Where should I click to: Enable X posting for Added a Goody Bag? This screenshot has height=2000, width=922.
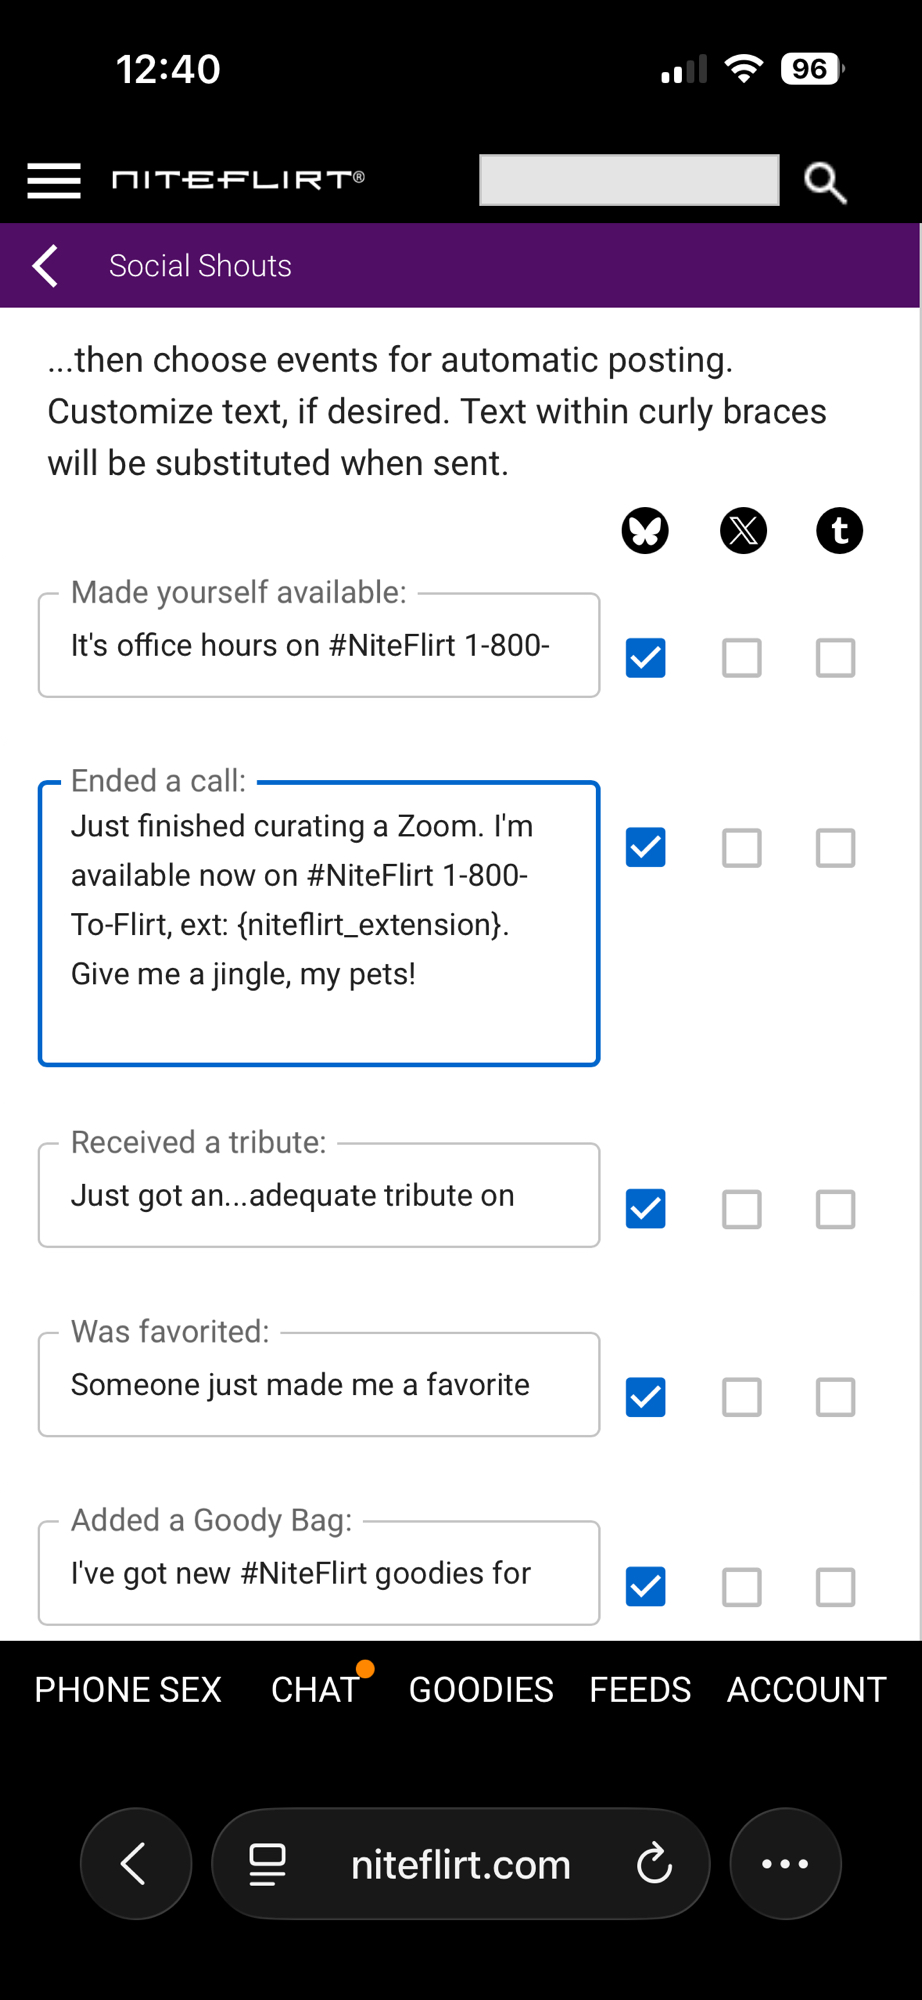tap(742, 1587)
